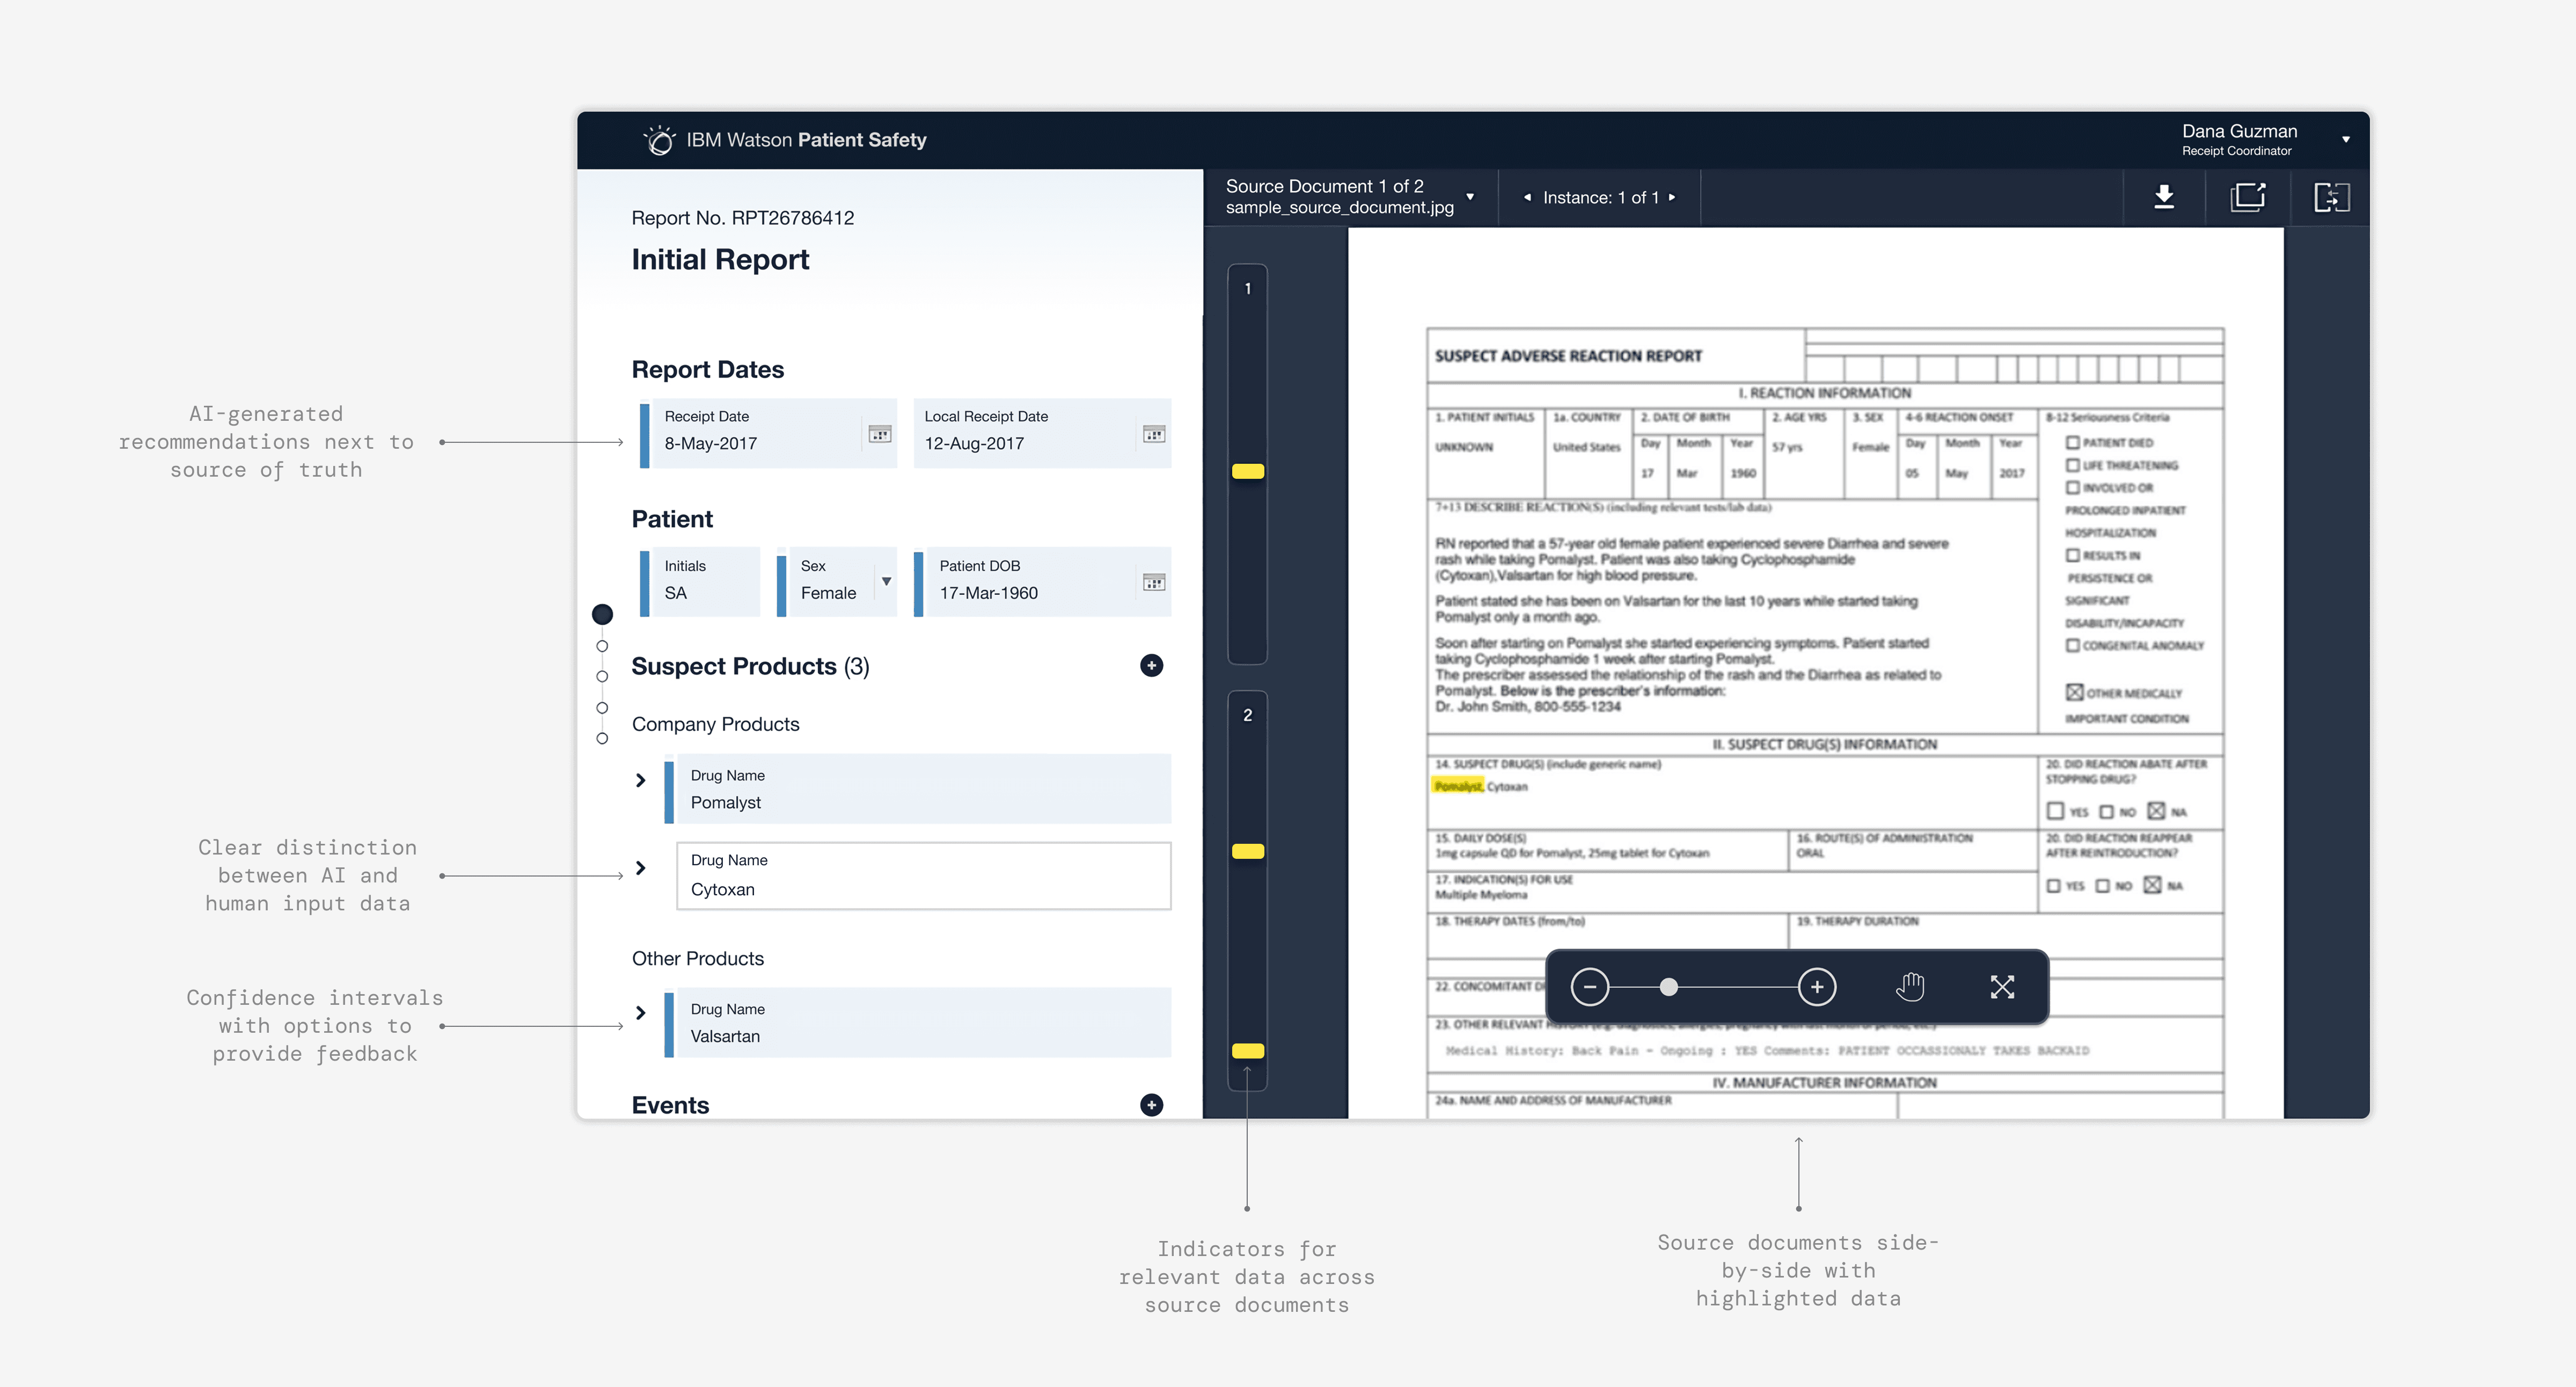
Task: Click the zoom out minus button
Action: coord(1589,987)
